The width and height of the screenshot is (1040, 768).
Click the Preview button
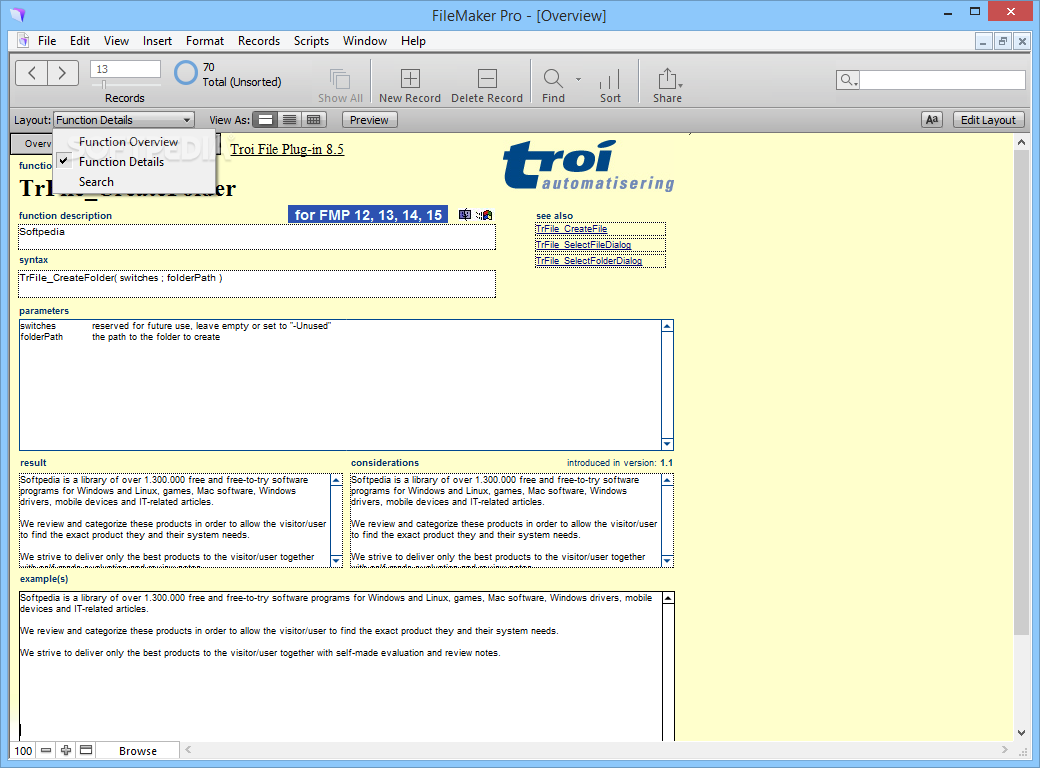(369, 120)
